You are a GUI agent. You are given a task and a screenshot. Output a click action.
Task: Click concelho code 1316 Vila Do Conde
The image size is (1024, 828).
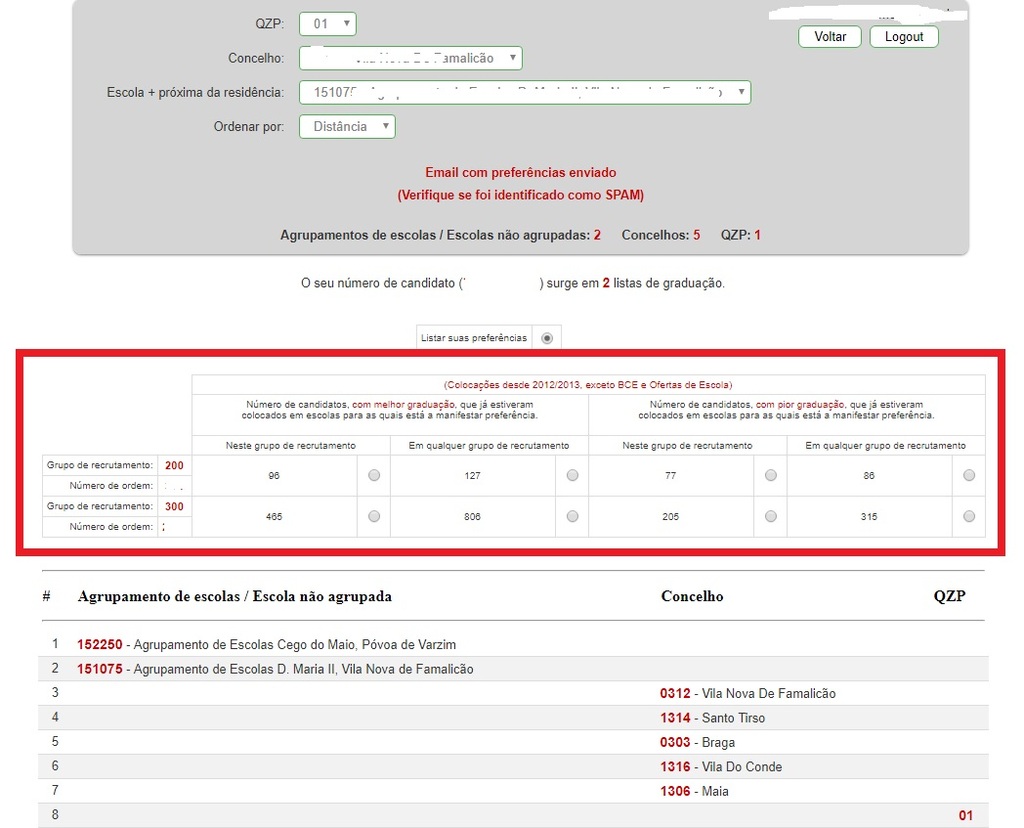tap(675, 767)
